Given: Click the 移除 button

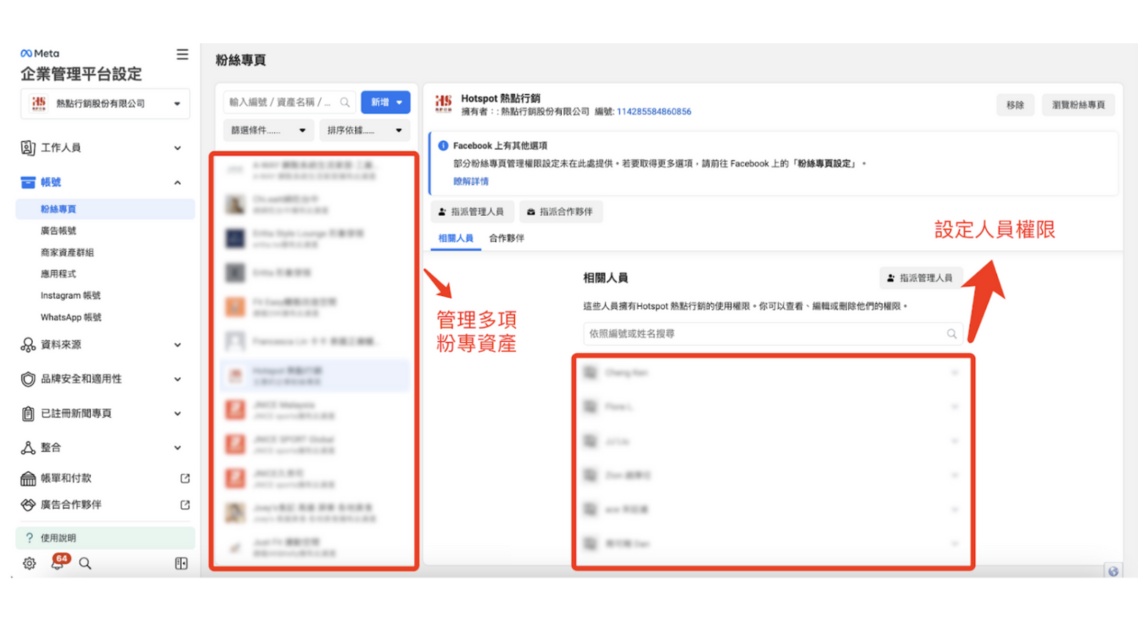Looking at the screenshot, I should tap(1015, 105).
